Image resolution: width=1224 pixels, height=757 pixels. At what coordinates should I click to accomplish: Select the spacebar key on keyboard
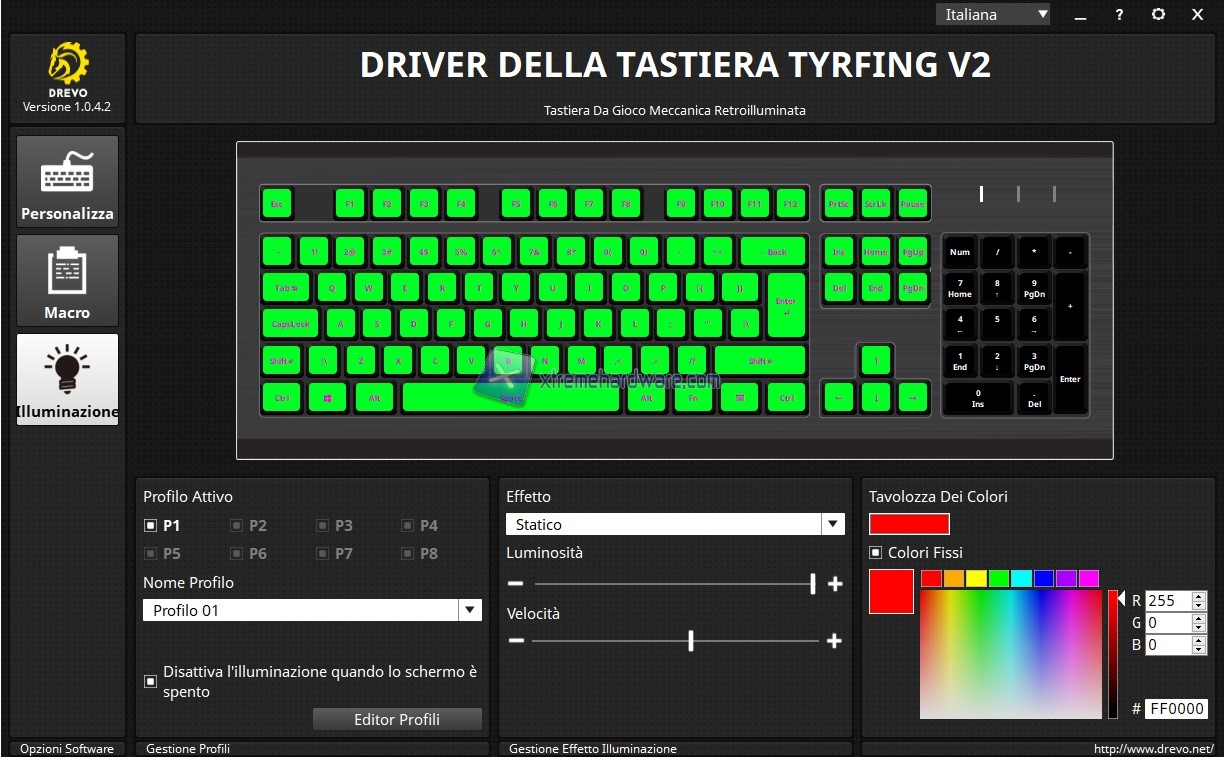click(x=512, y=397)
